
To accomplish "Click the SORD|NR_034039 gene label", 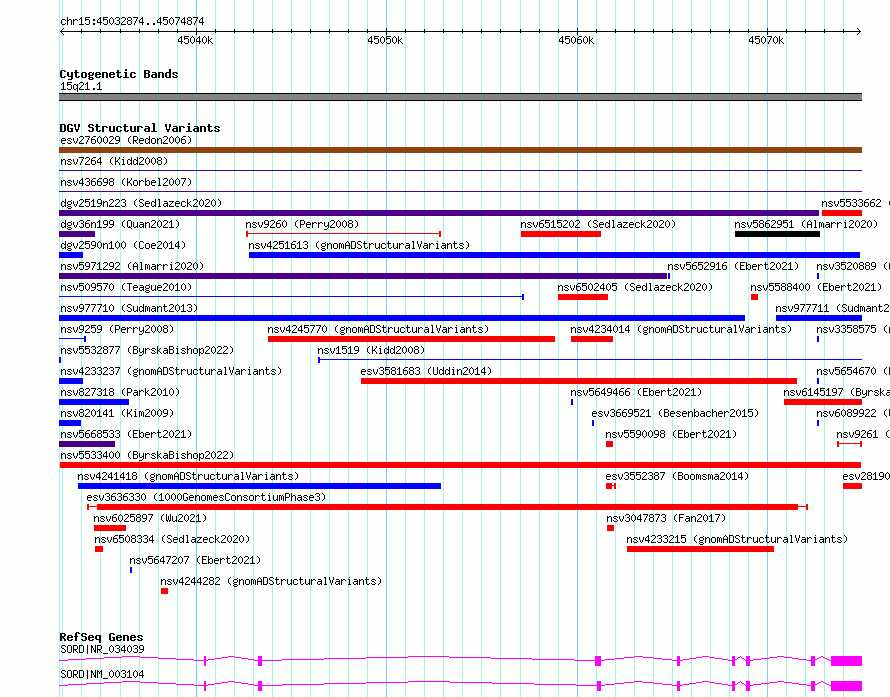I will (x=102, y=649).
